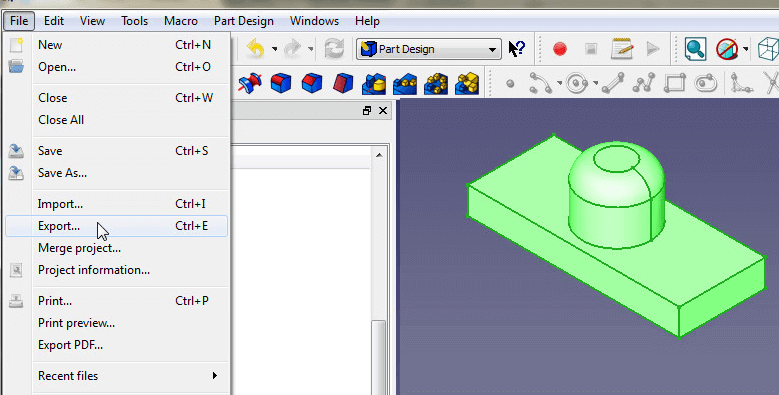Screen dimensions: 779x395
Task: Choose Save As... menu entry
Action: click(x=116, y=172)
